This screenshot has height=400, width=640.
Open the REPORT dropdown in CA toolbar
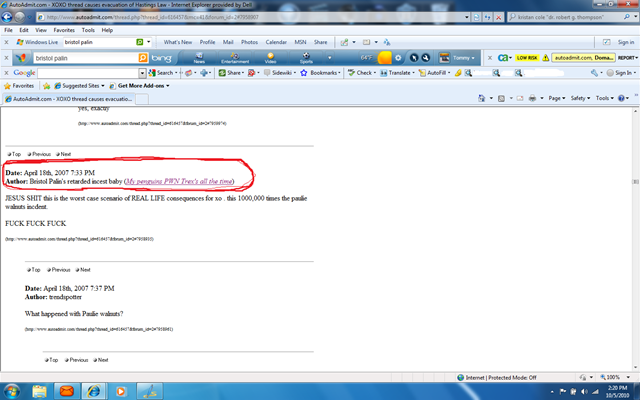pyautogui.click(x=628, y=58)
